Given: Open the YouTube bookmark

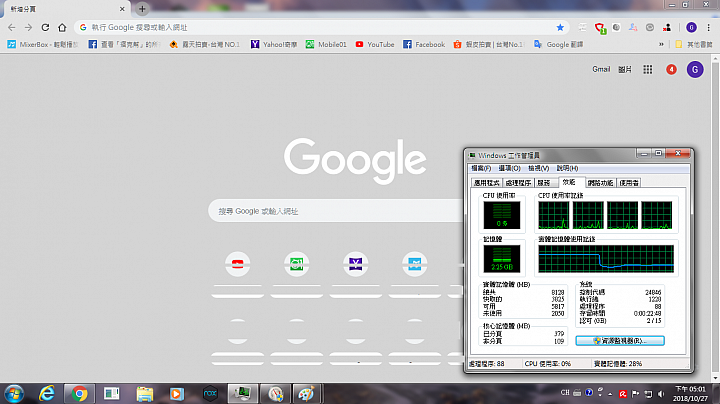Looking at the screenshot, I should click(375, 45).
